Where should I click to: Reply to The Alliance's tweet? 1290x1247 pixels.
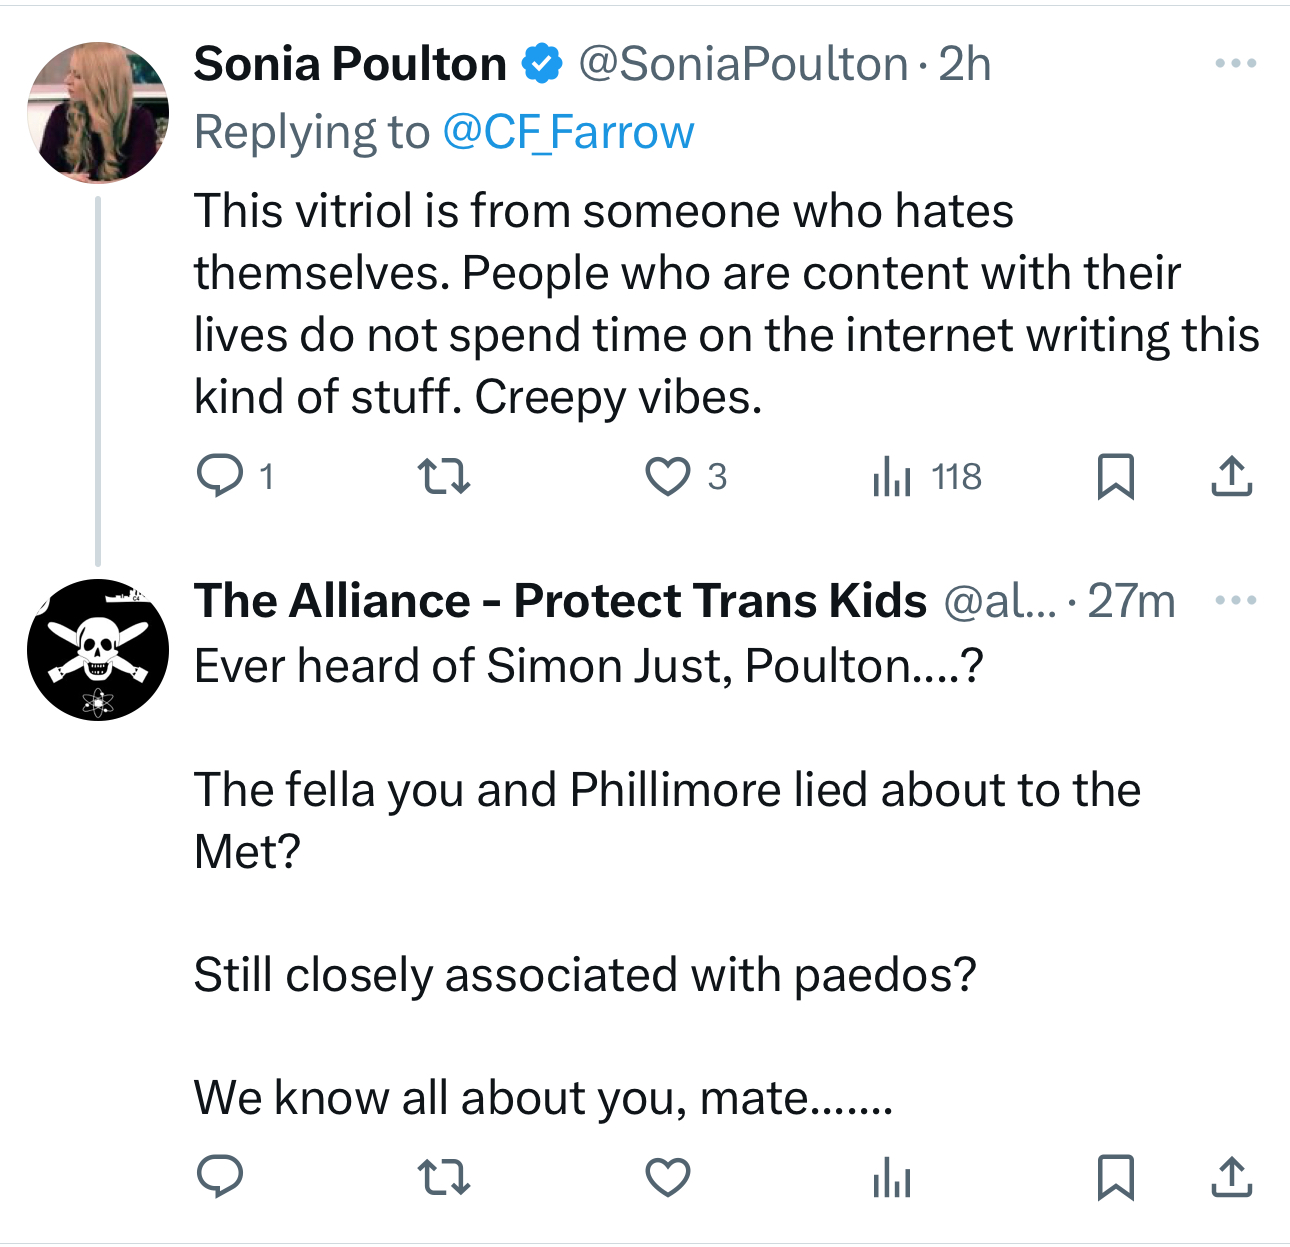(x=220, y=1177)
